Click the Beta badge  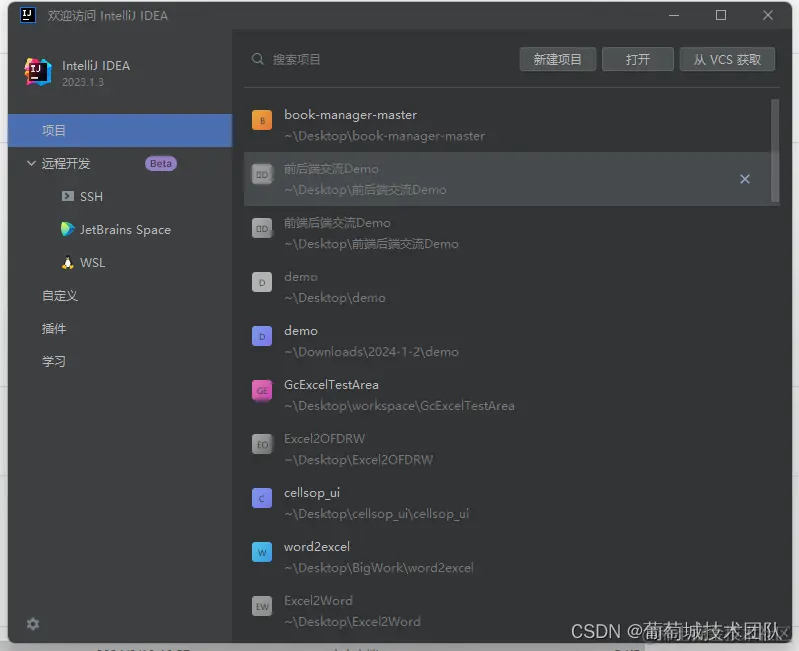pos(161,164)
